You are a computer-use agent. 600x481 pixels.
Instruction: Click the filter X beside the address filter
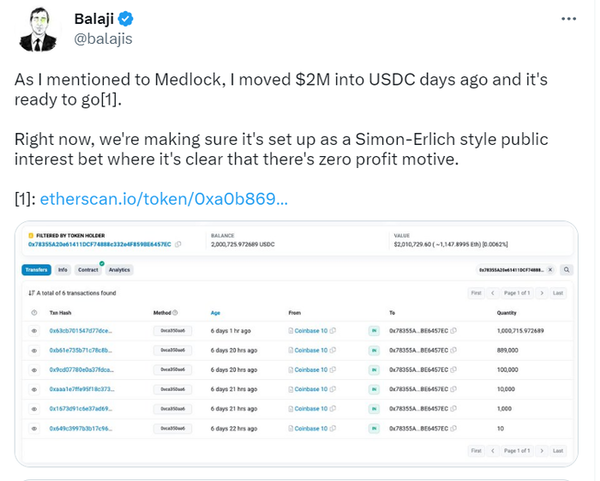point(551,270)
